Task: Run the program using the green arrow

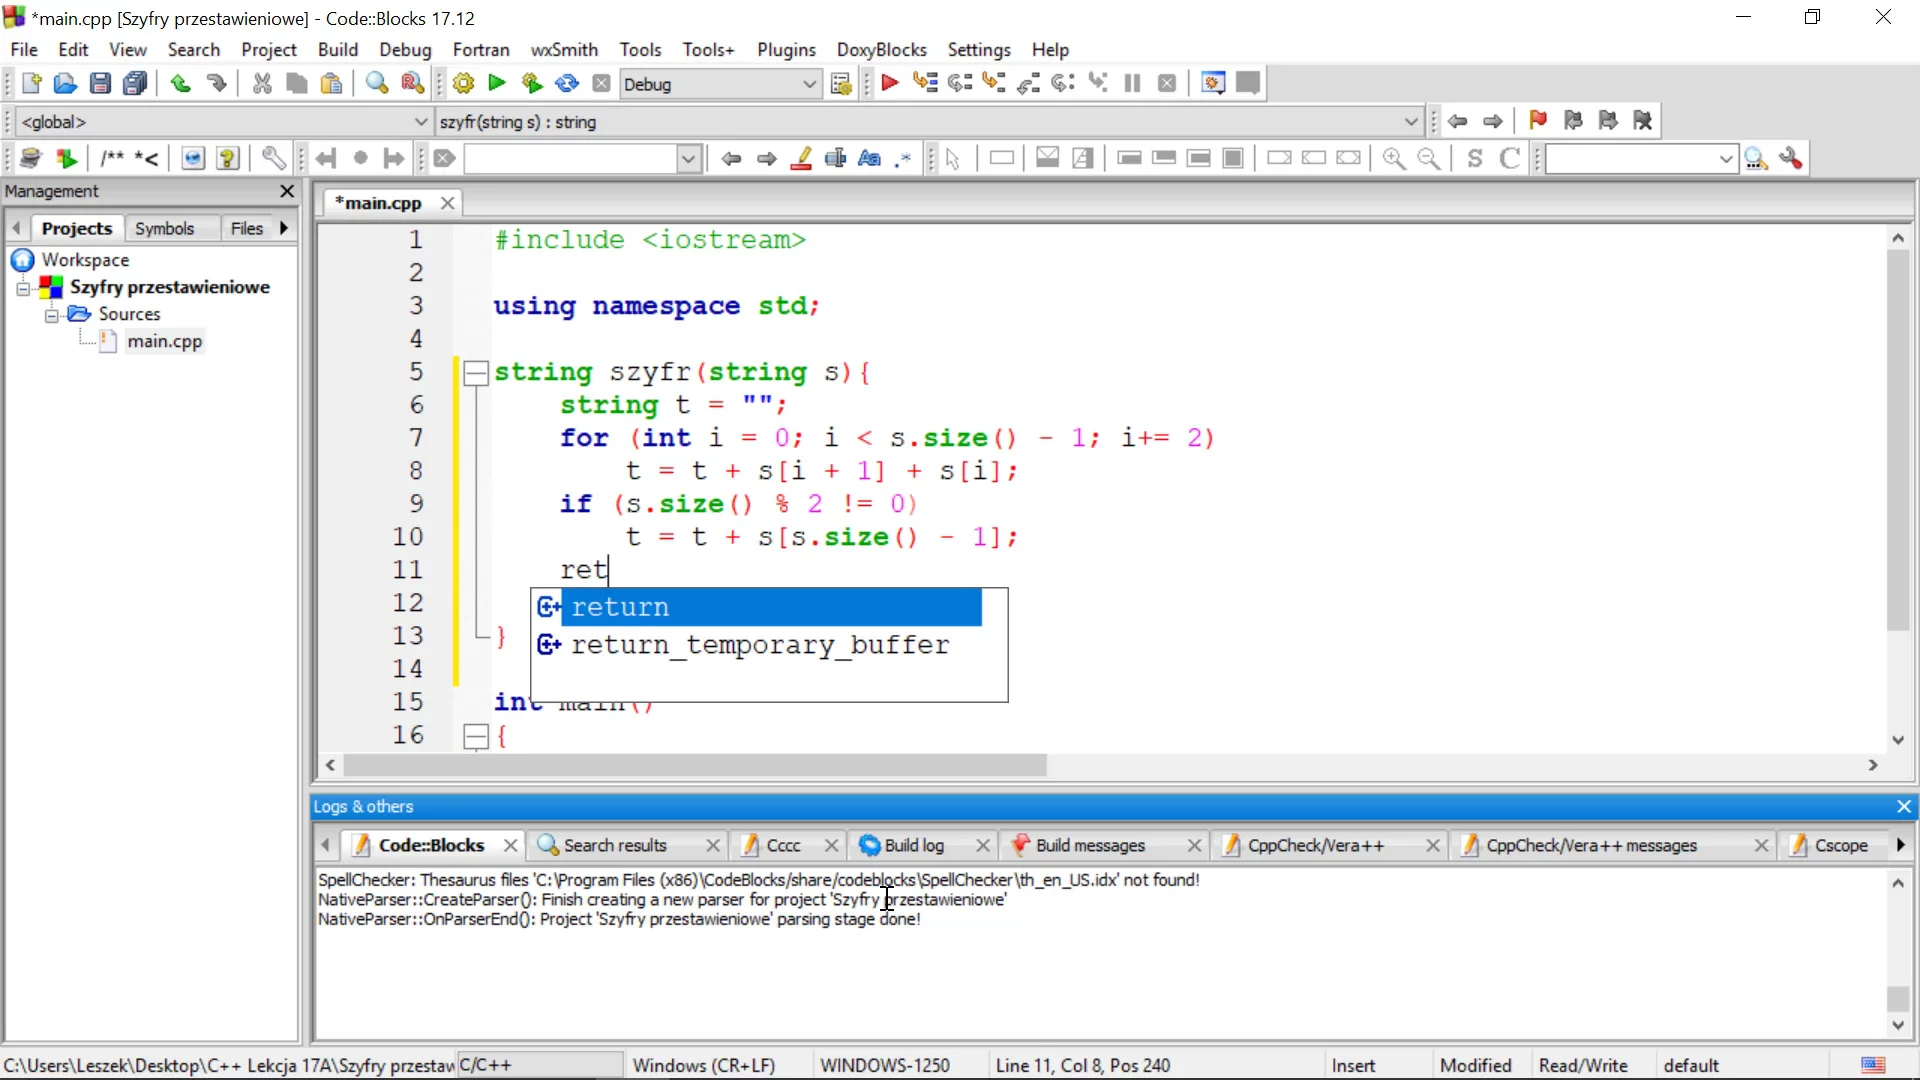Action: (x=497, y=83)
